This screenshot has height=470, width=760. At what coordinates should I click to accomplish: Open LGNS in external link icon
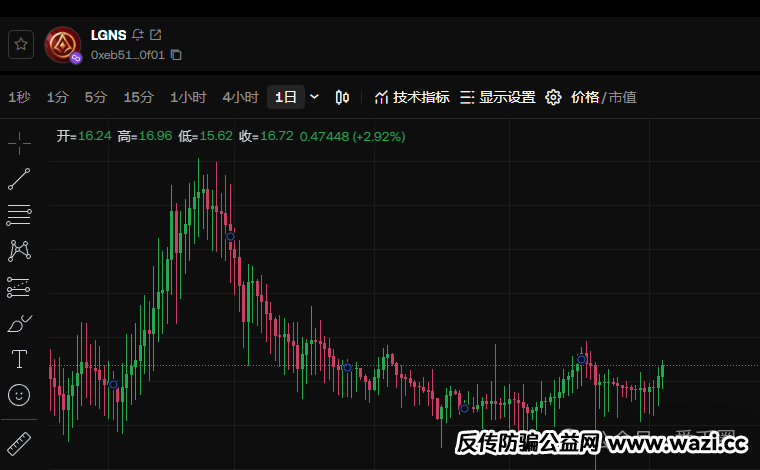coord(156,34)
